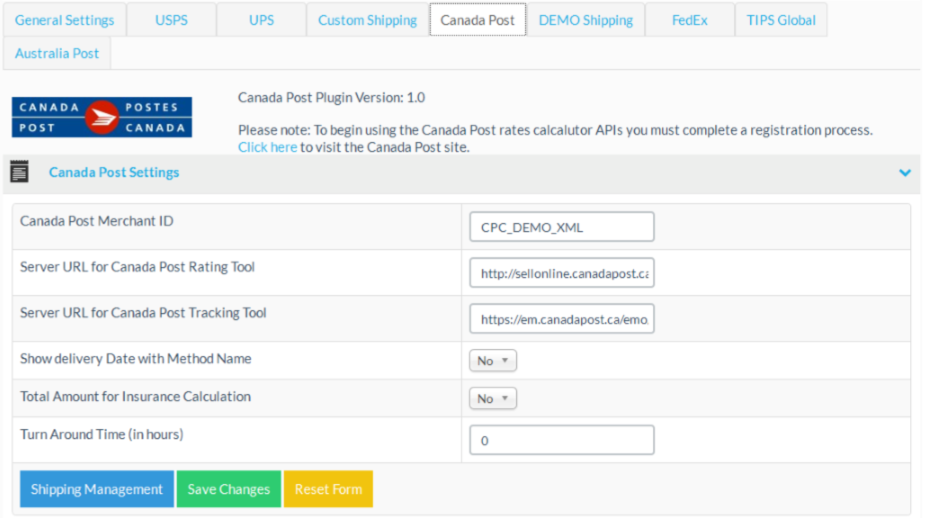Focus the Canada Post Merchant ID field
931x518 pixels.
(561, 227)
